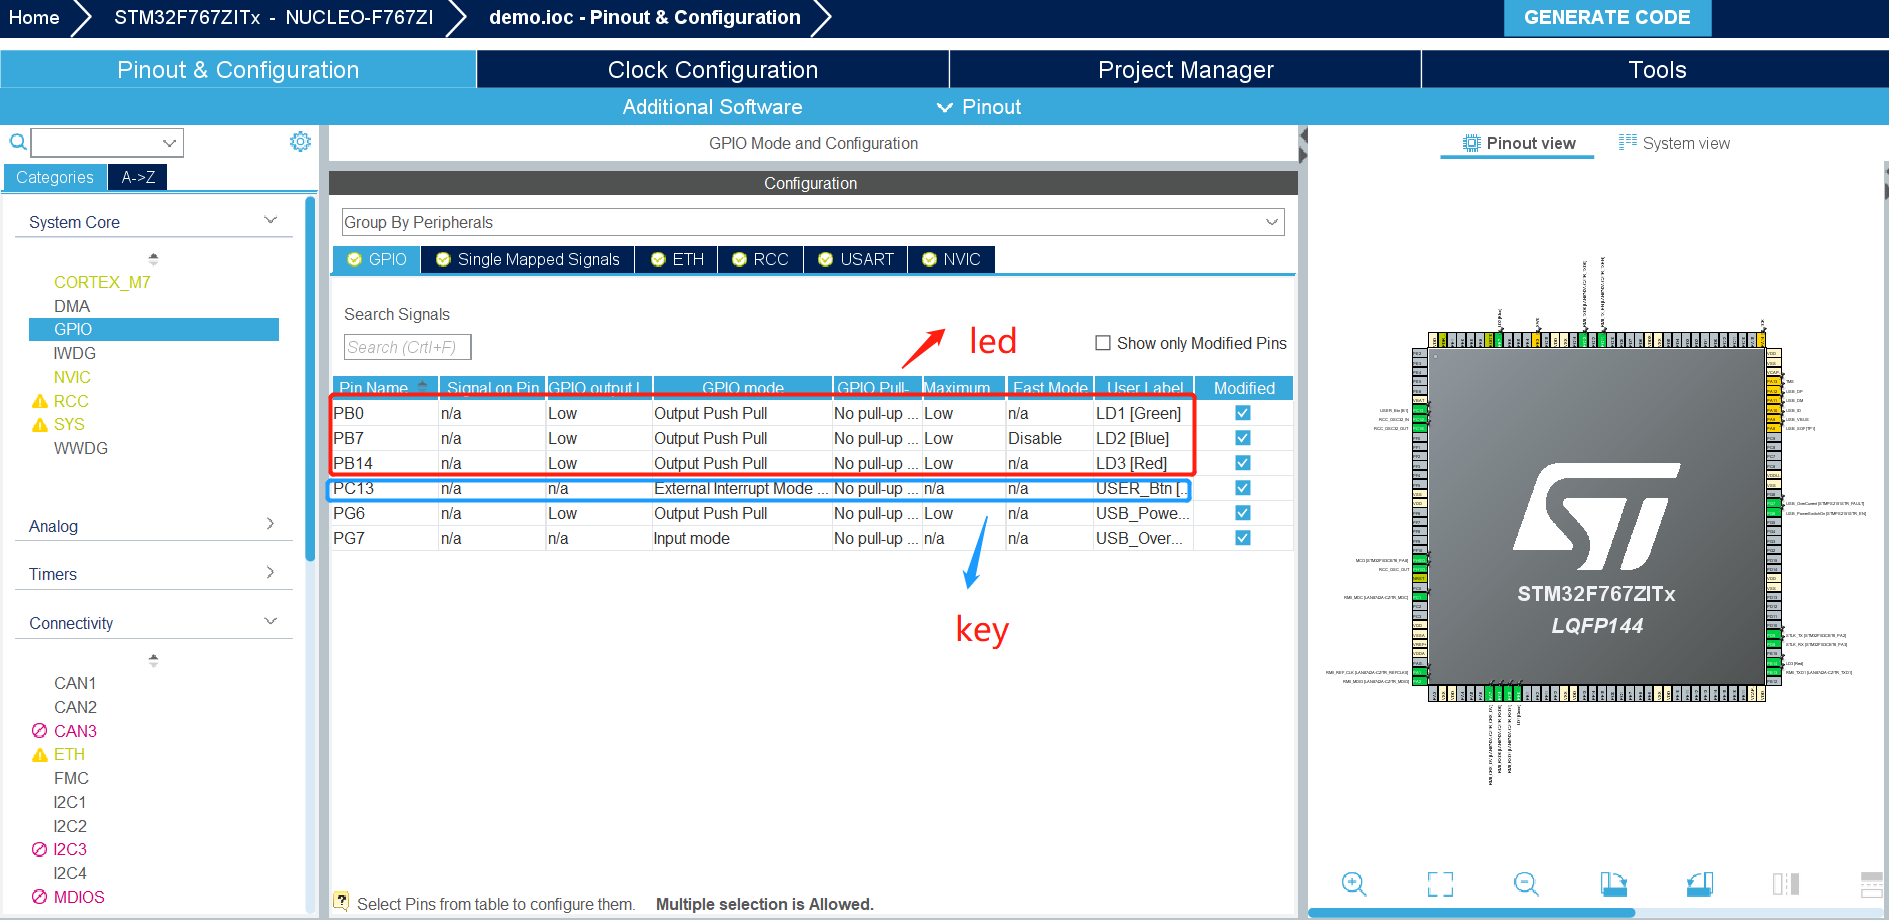Screen dimensions: 1889x921
Task: Select DMA in System Core
Action: [x=72, y=306]
